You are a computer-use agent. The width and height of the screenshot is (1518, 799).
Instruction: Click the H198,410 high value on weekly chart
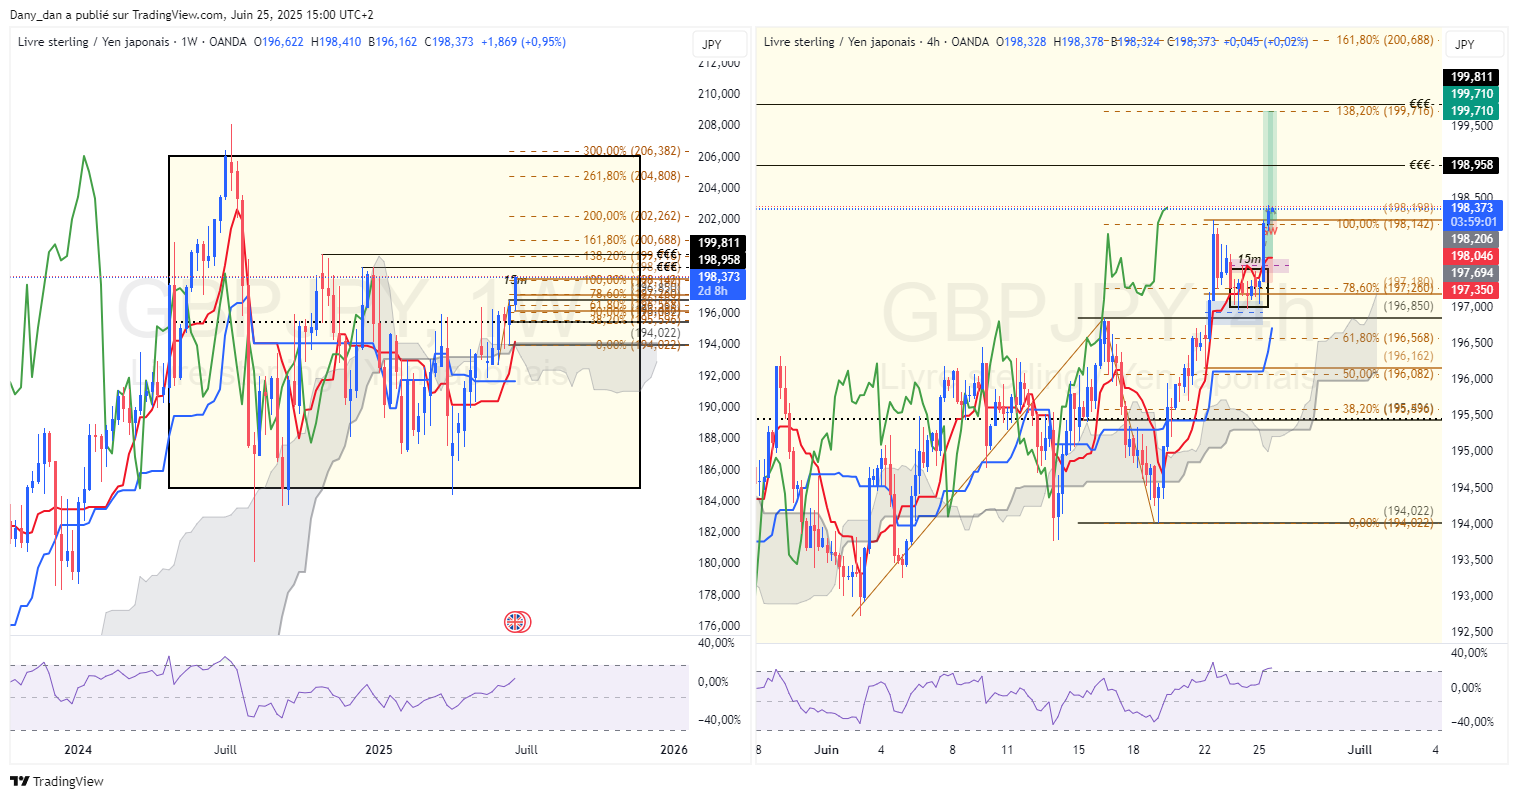click(x=337, y=42)
